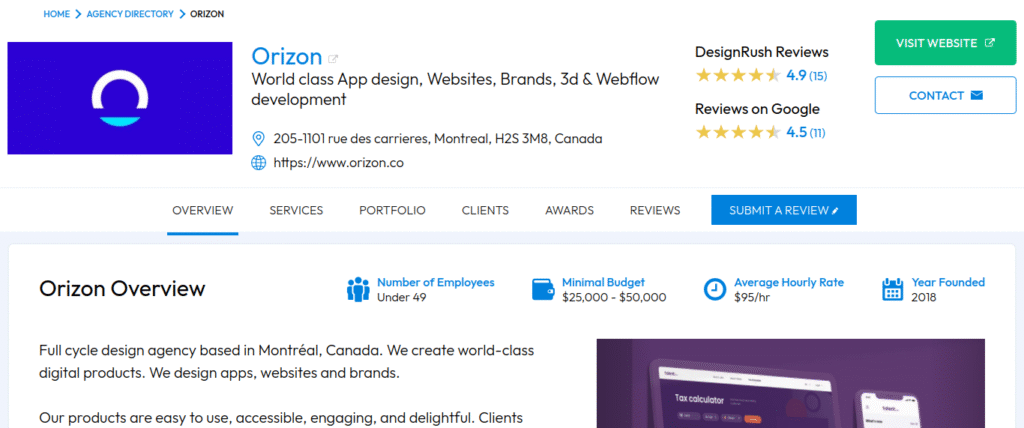Click the external link icon beside Orizon
This screenshot has height=428, width=1024.
point(333,58)
